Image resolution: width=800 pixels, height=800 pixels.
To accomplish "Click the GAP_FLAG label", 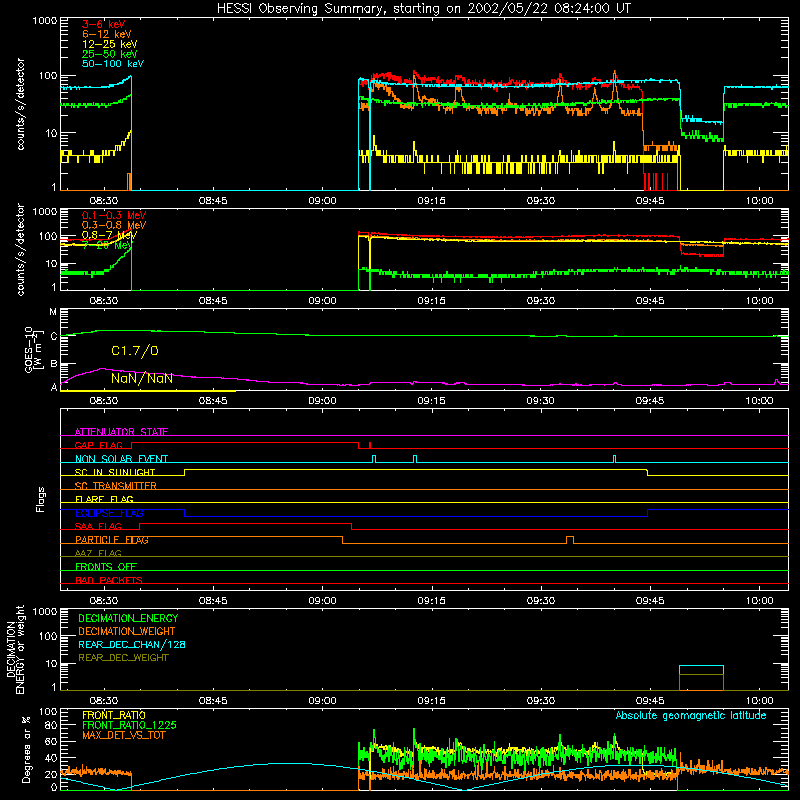I will click(98, 445).
